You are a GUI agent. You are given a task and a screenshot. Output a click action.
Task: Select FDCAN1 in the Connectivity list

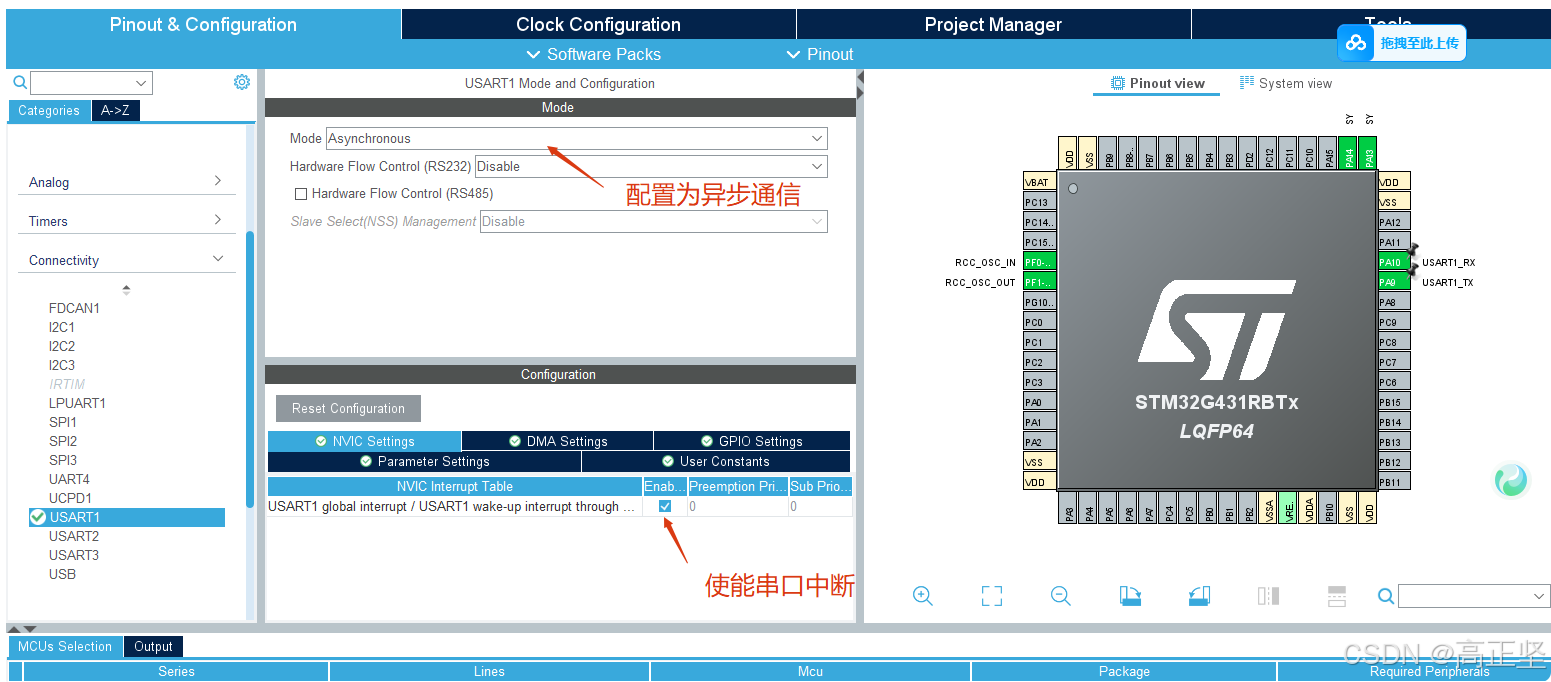[x=74, y=308]
